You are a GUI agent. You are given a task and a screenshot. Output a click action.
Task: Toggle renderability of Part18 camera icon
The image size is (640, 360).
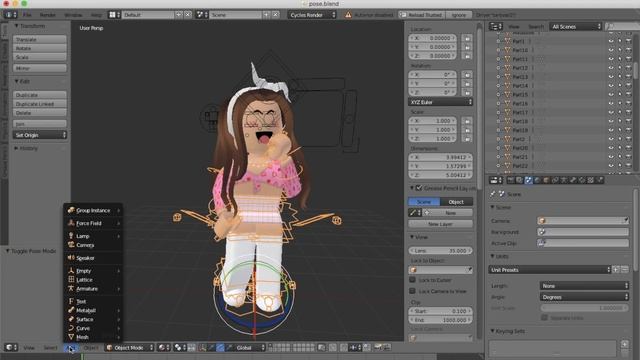coord(629,121)
